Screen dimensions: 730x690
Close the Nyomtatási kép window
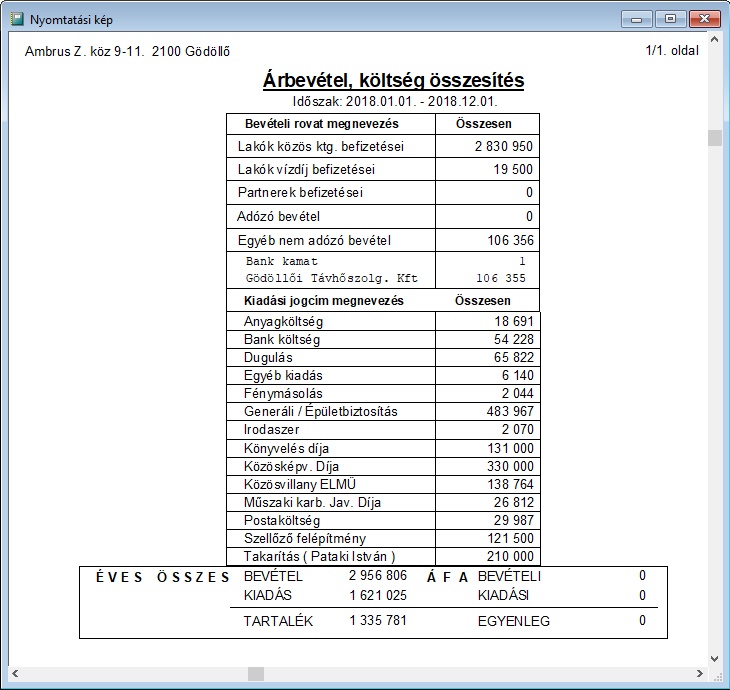pos(704,19)
